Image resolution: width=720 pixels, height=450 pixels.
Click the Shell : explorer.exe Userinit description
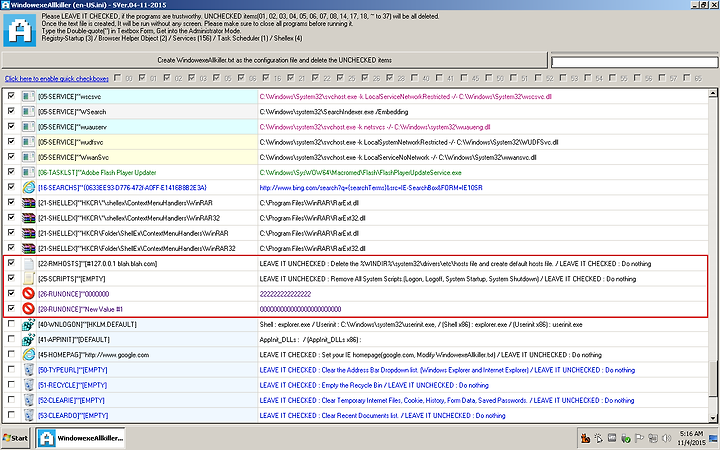pos(421,325)
